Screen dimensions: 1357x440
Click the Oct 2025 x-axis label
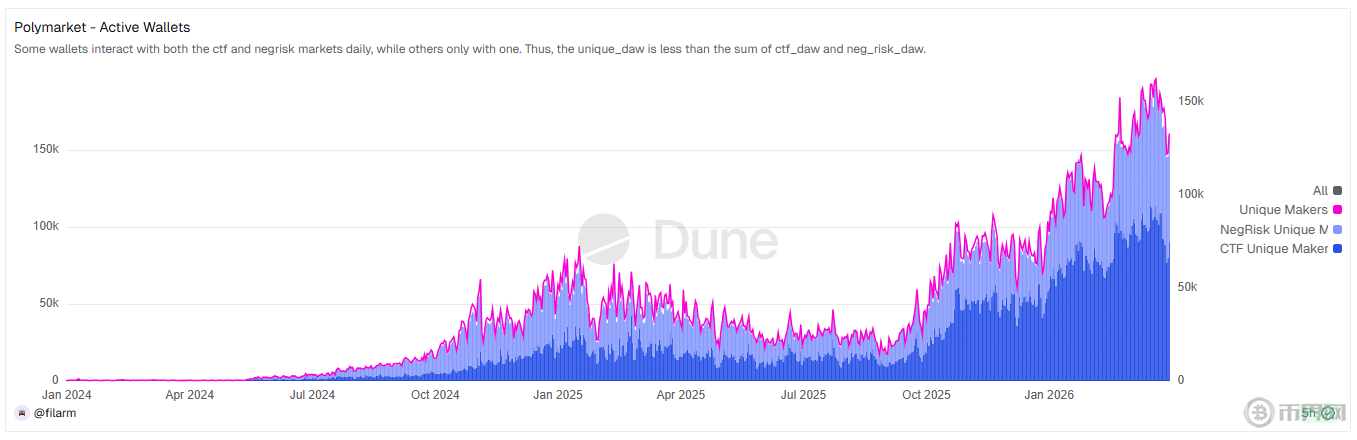(x=925, y=395)
